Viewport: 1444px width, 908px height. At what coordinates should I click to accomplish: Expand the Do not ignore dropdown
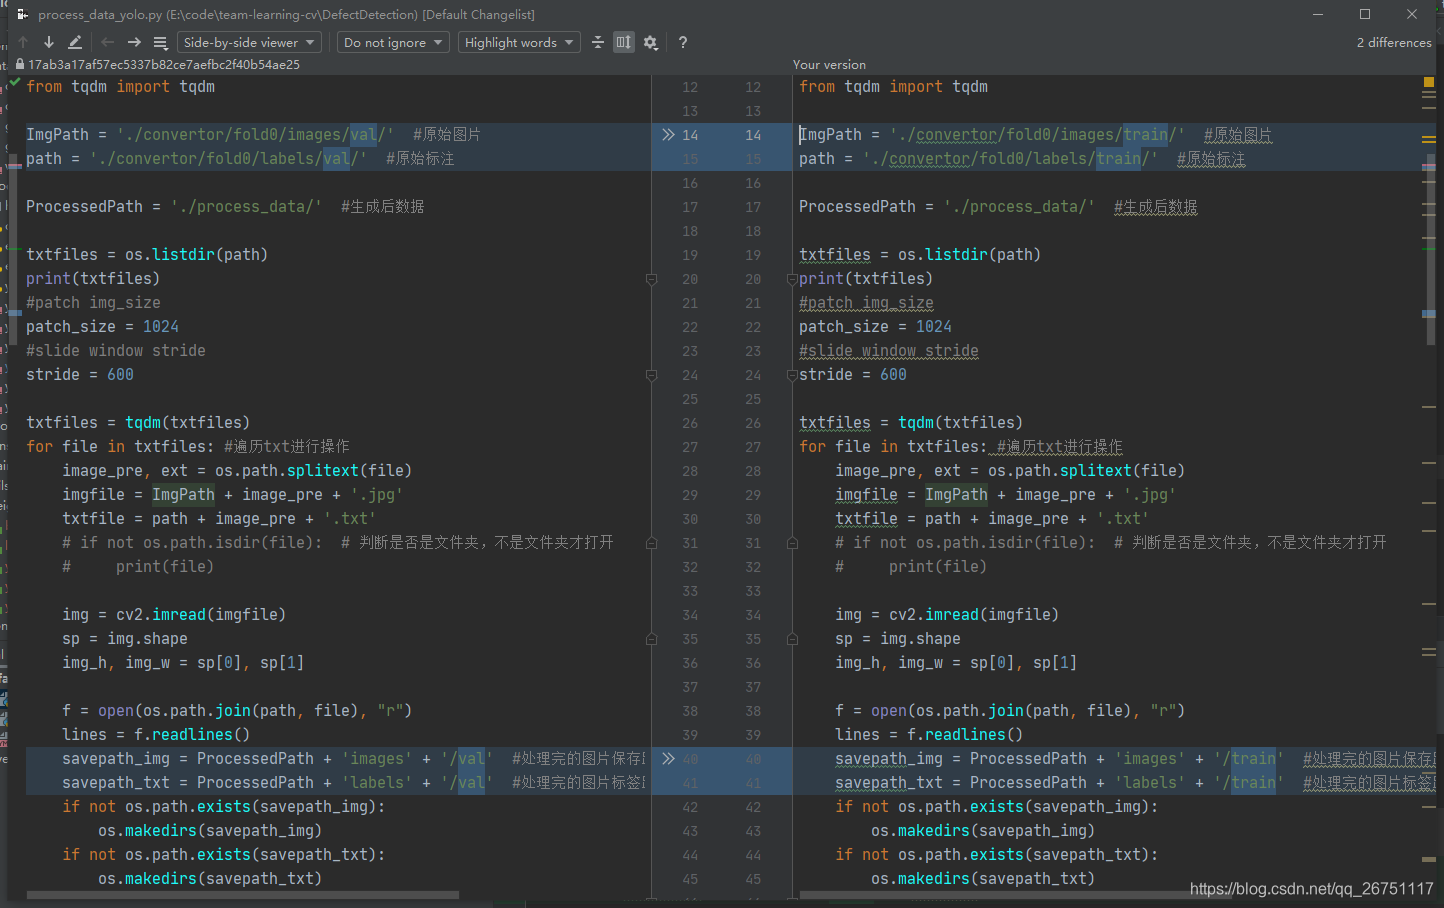pos(393,42)
